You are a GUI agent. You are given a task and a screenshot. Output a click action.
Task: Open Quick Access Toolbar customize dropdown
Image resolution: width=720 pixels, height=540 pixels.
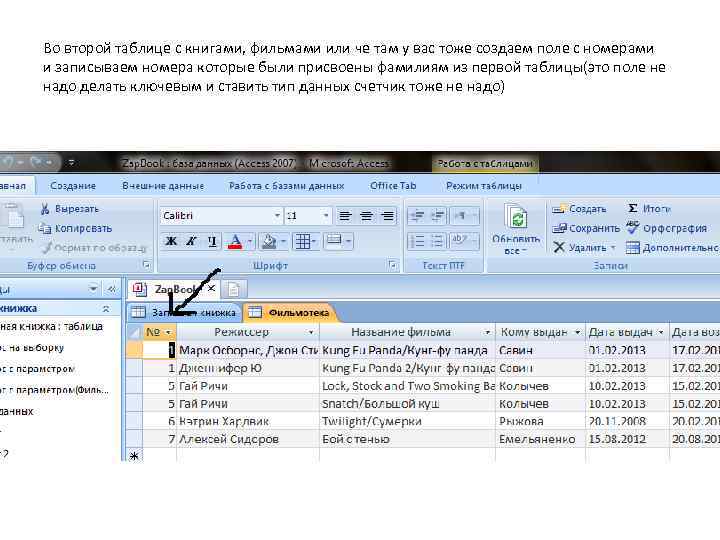pos(72,163)
